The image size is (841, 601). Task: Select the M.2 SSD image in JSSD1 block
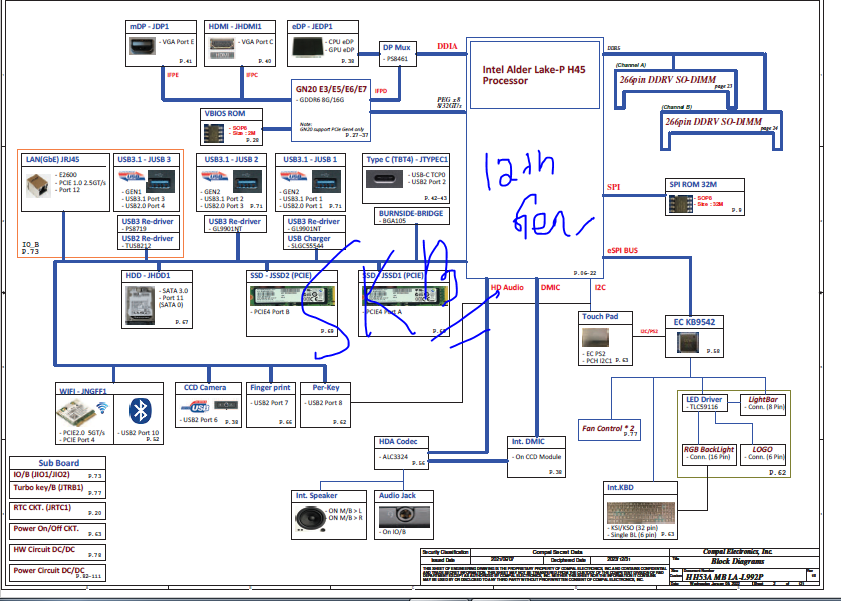pyautogui.click(x=405, y=296)
